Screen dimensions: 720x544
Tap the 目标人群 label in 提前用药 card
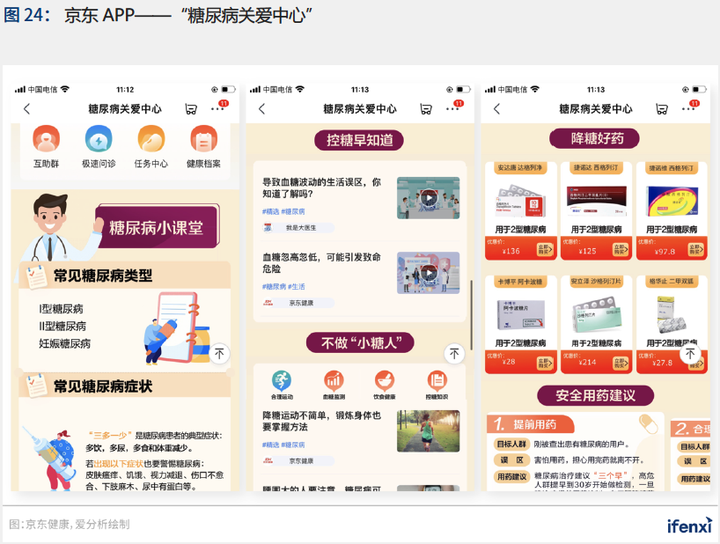[x=512, y=444]
